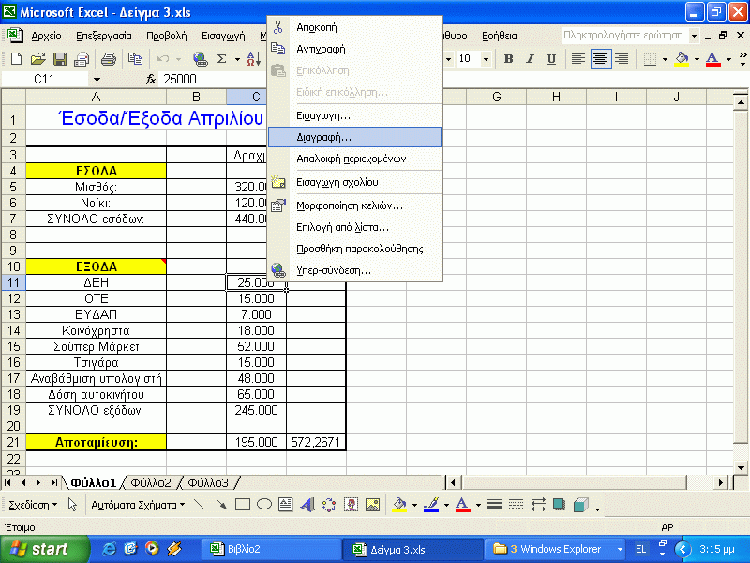Choose Υπερ-σύνδεση... context entry
Image resolution: width=750 pixels, height=563 pixels.
coord(355,270)
